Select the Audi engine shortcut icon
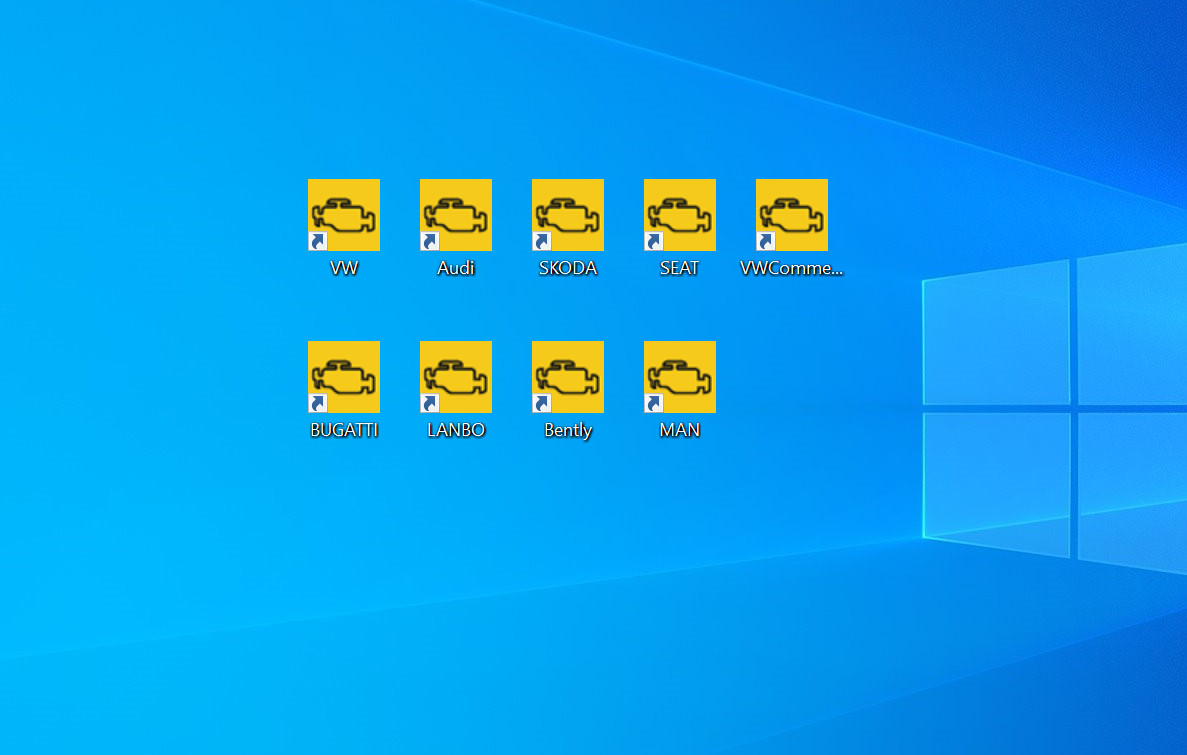The width and height of the screenshot is (1187, 755). click(x=456, y=215)
